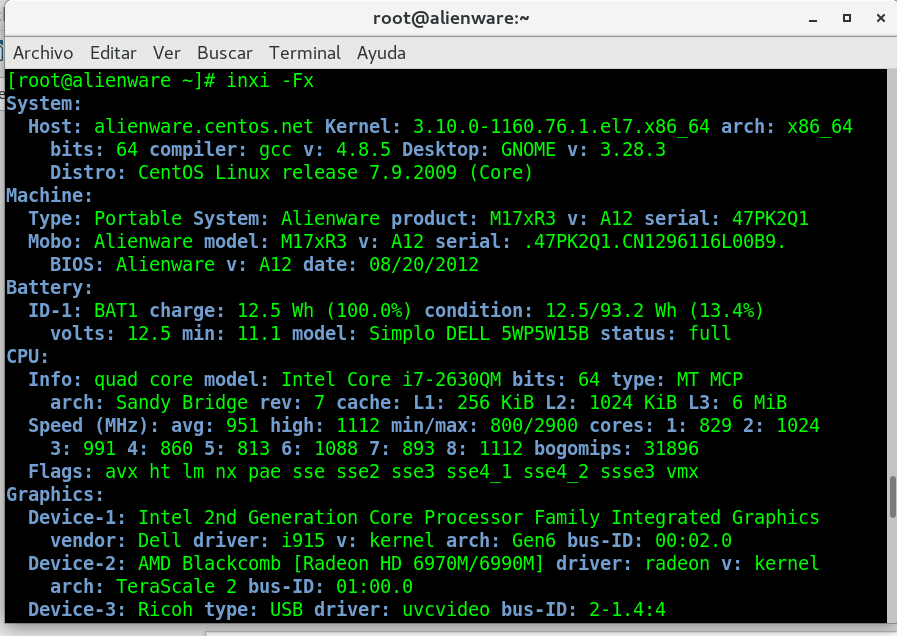Click the alienware.centos.net host name
This screenshot has height=636, width=897.
(204, 127)
